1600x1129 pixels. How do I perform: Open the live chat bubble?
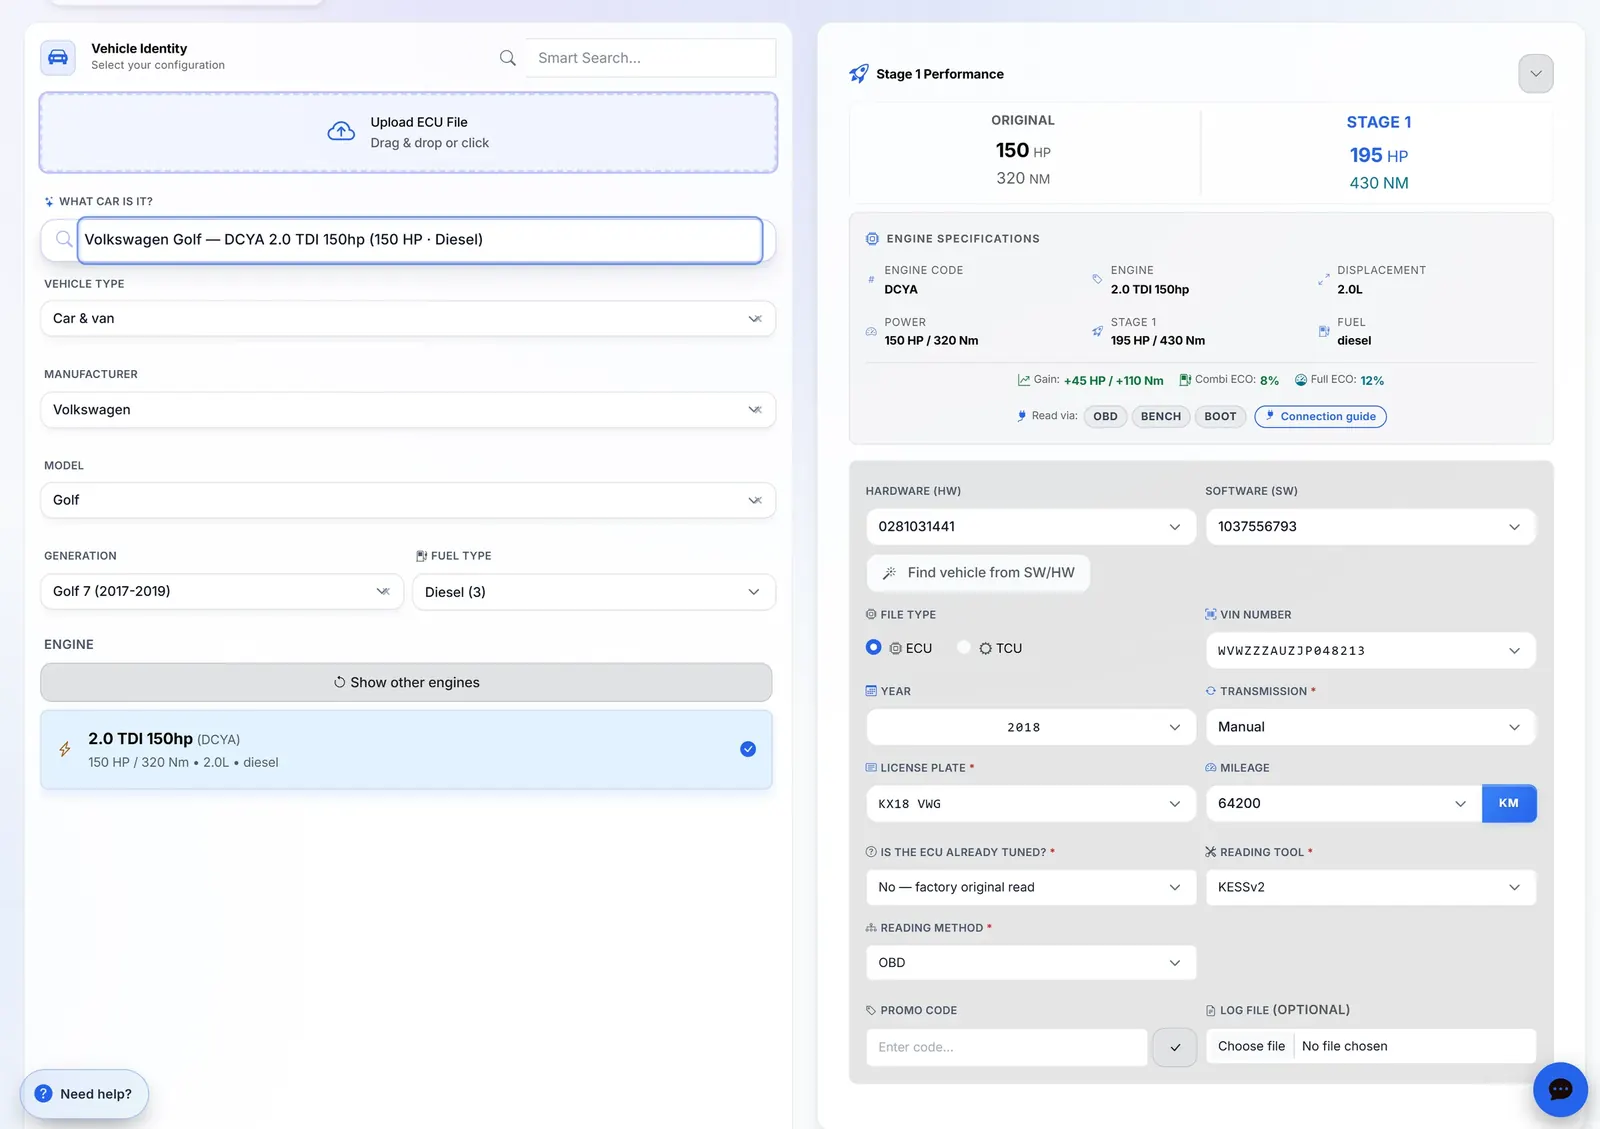pyautogui.click(x=1560, y=1089)
